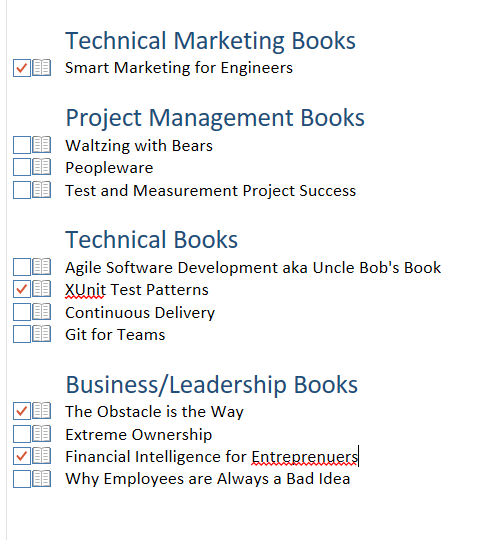Uncheck the XUnit Test Patterns checkbox

point(22,289)
